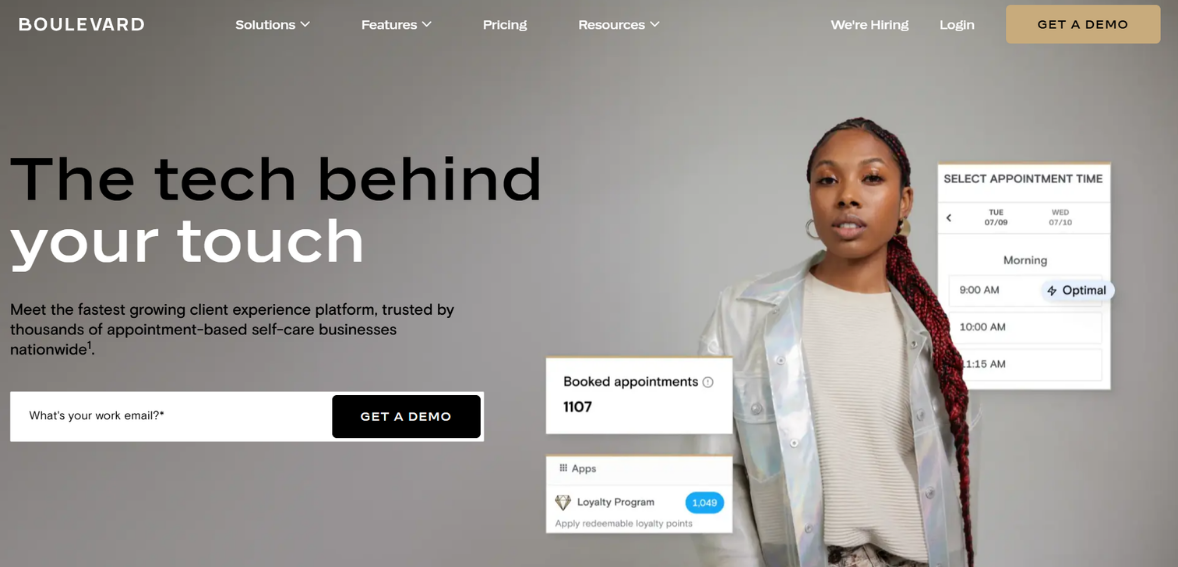1178x567 pixels.
Task: Click the Boulevard logo
Action: pyautogui.click(x=81, y=24)
